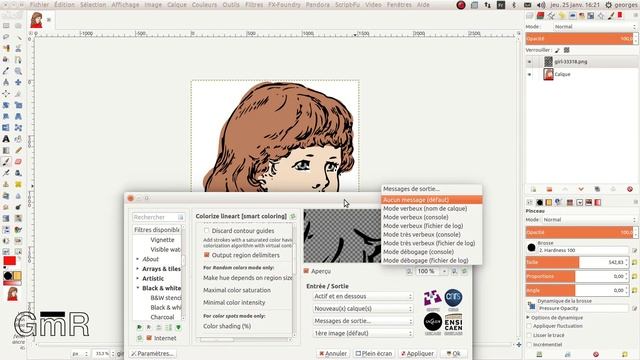The width and height of the screenshot is (640, 360).
Task: Toggle the Internet checkbox
Action: click(x=149, y=338)
